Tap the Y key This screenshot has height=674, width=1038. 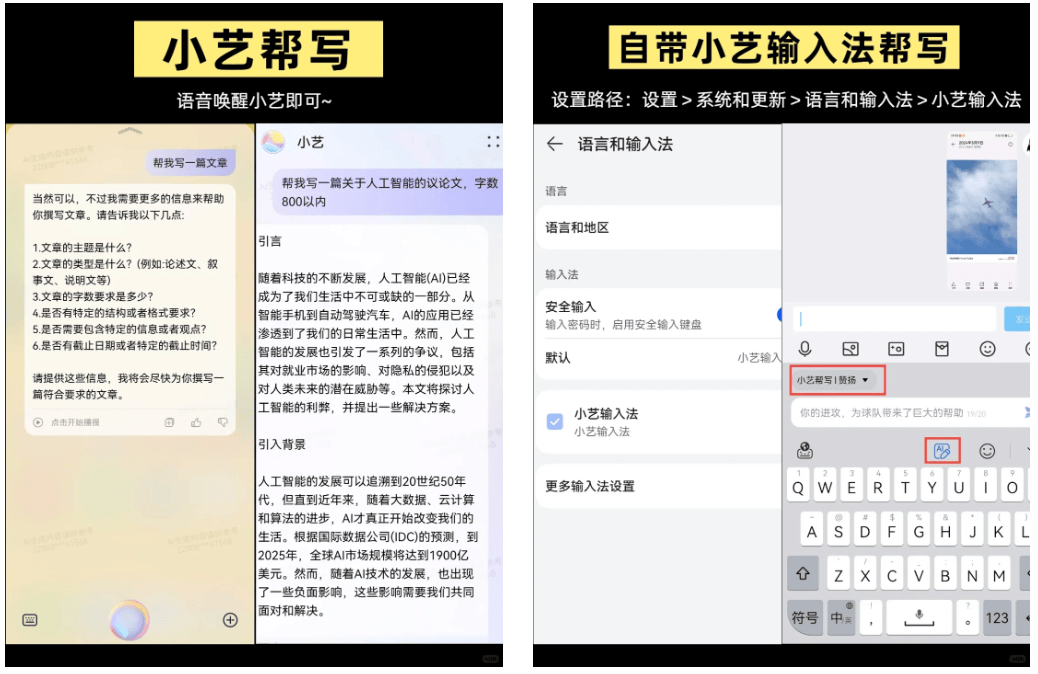point(932,487)
